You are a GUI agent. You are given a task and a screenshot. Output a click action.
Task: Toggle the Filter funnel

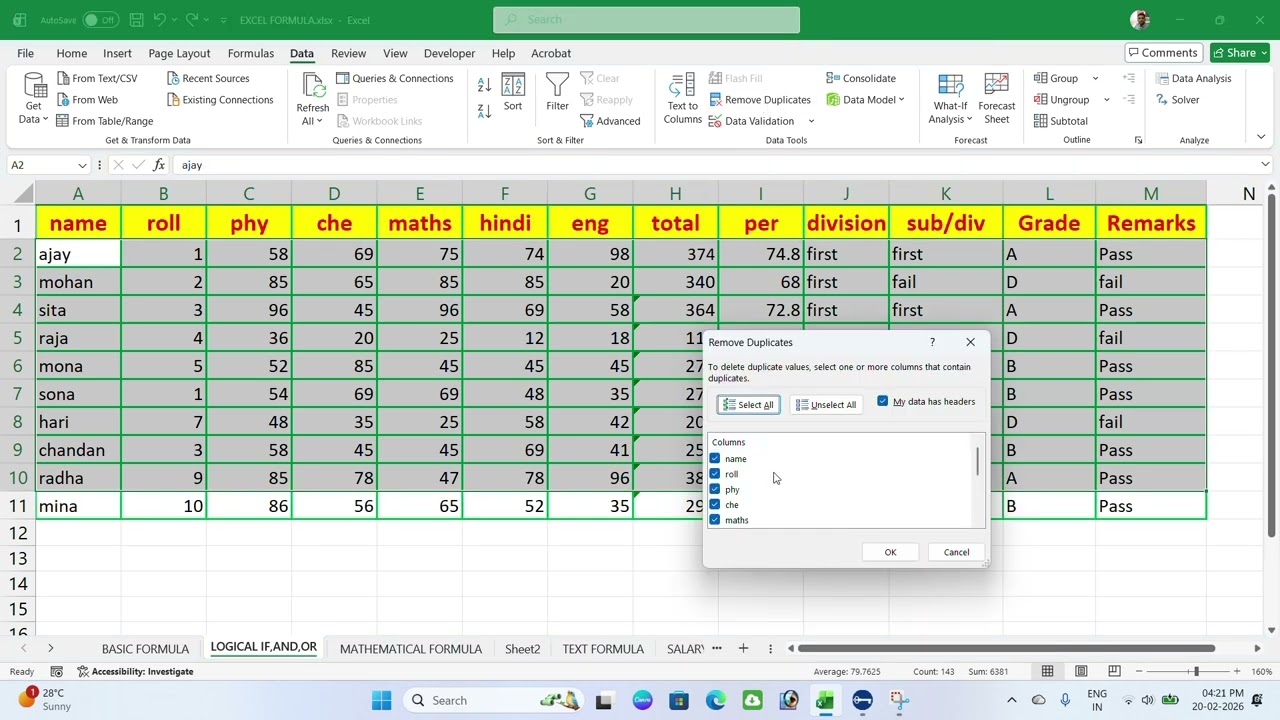[x=557, y=92]
